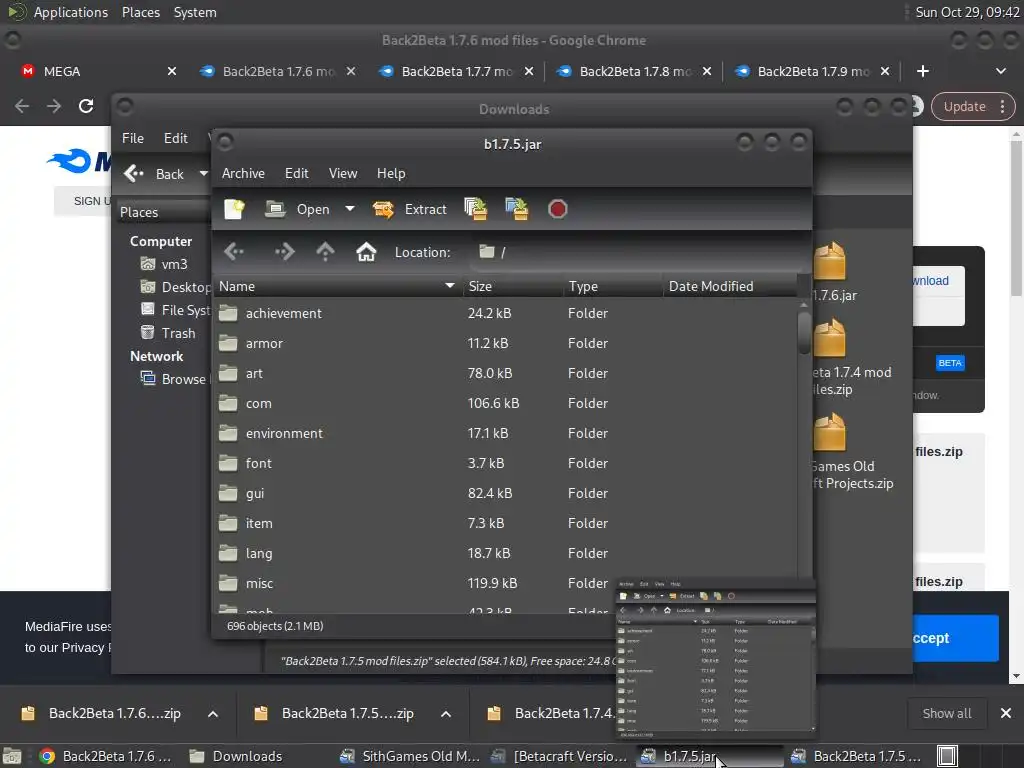Select the achievement folder
1024x768 pixels.
tap(505, 313)
